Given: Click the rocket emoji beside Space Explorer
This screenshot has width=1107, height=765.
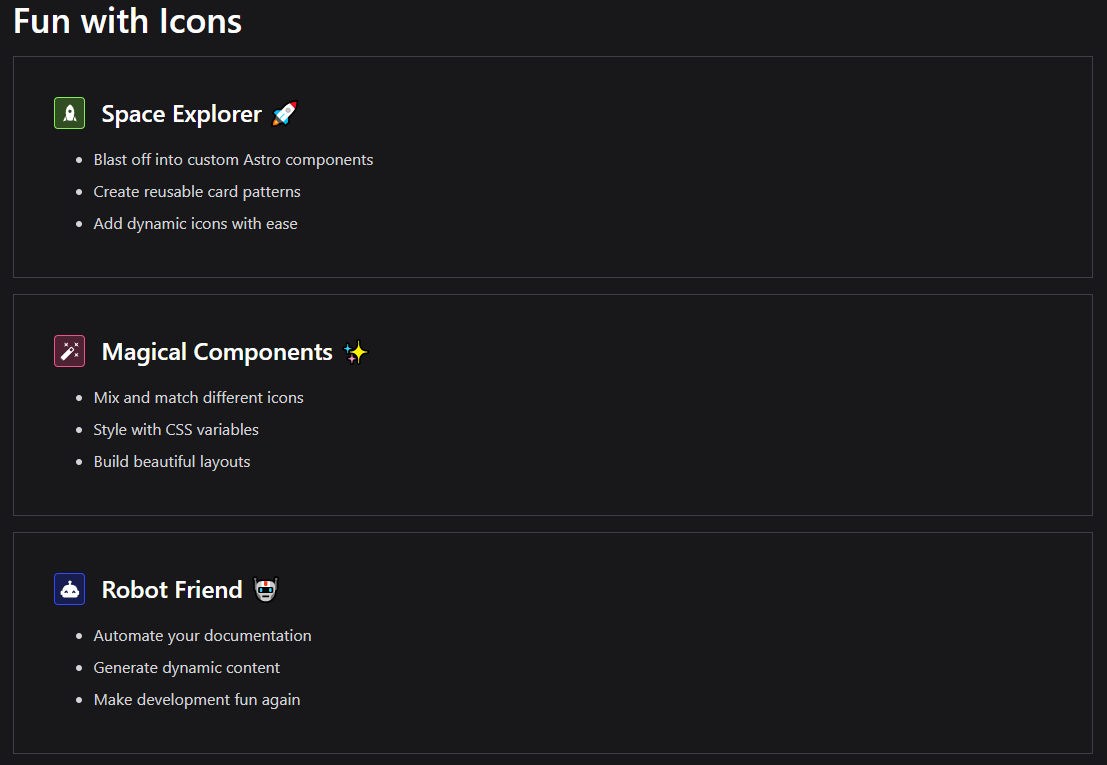Looking at the screenshot, I should tap(285, 114).
